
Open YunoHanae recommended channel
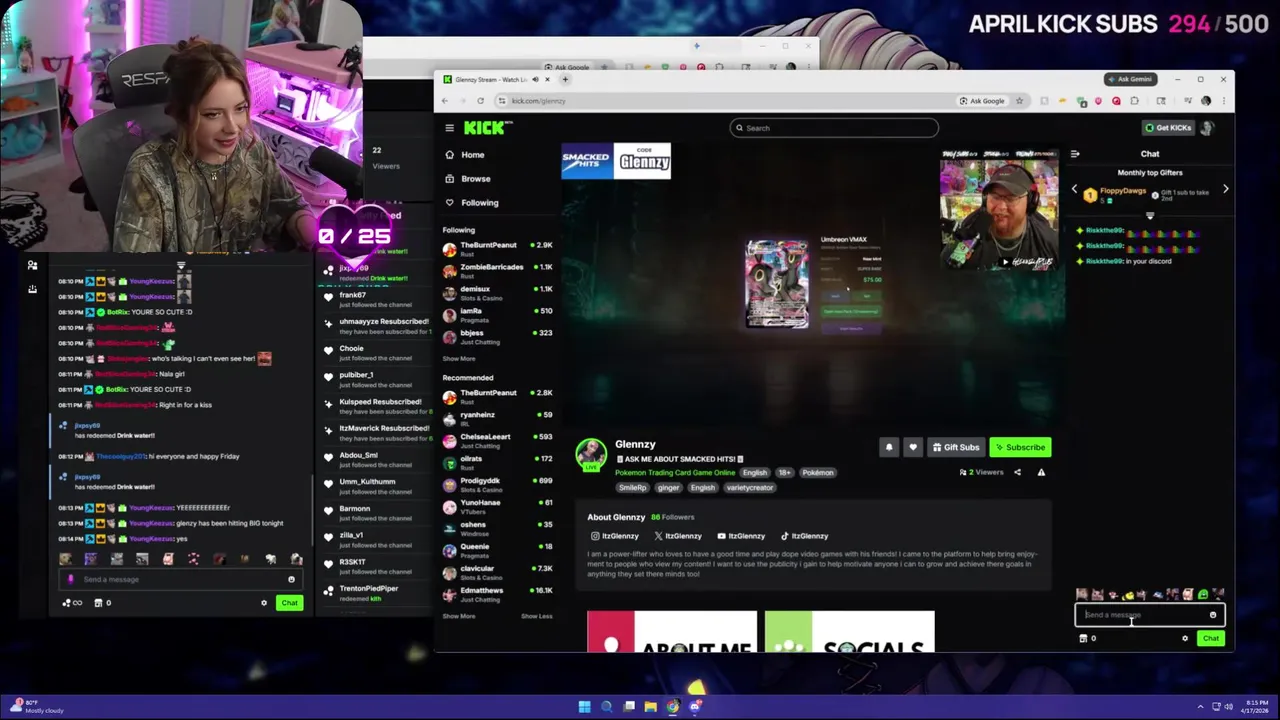[x=497, y=506]
